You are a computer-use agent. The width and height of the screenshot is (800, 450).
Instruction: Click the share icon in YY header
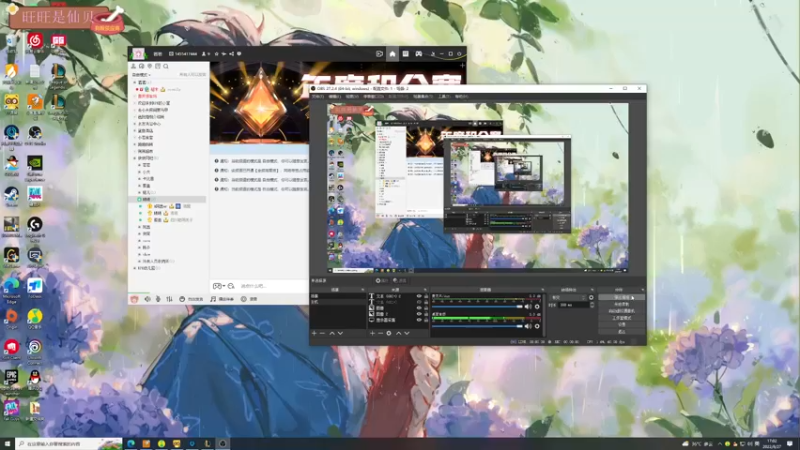pyautogui.click(x=231, y=54)
